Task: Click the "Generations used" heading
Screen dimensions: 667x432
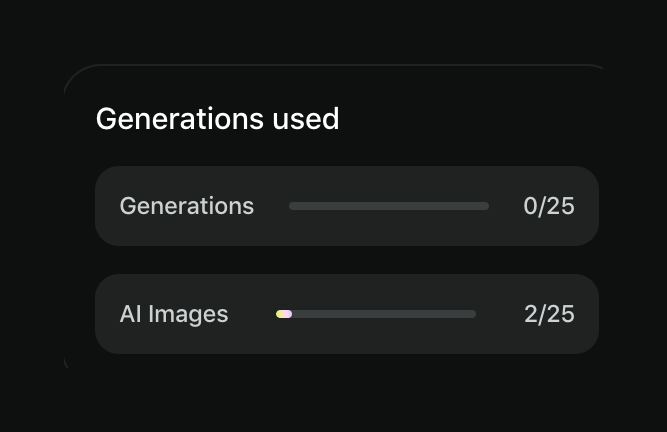Action: tap(217, 119)
